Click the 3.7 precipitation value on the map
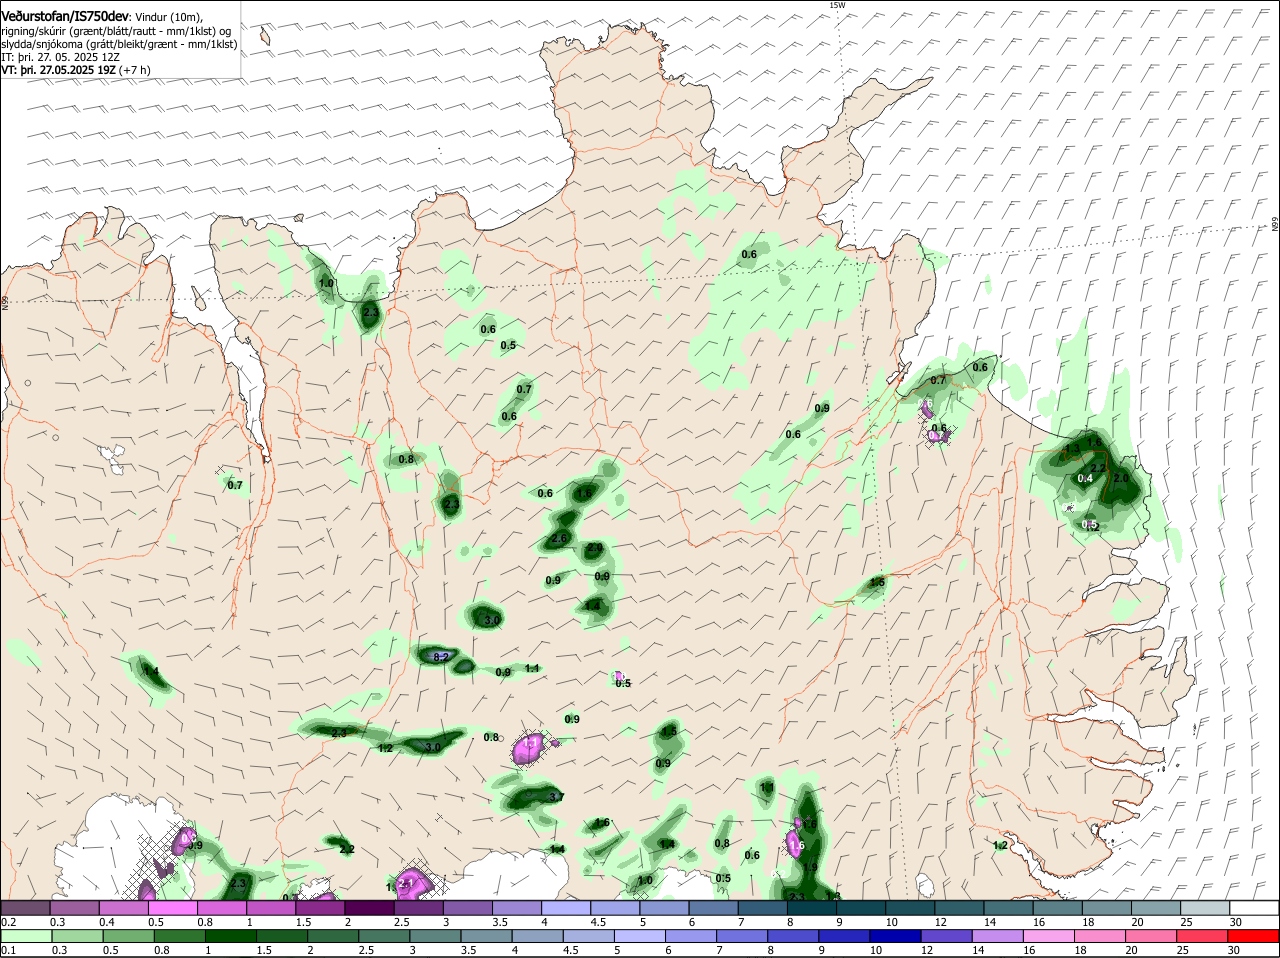Viewport: 1280px width, 958px height. [x=557, y=797]
